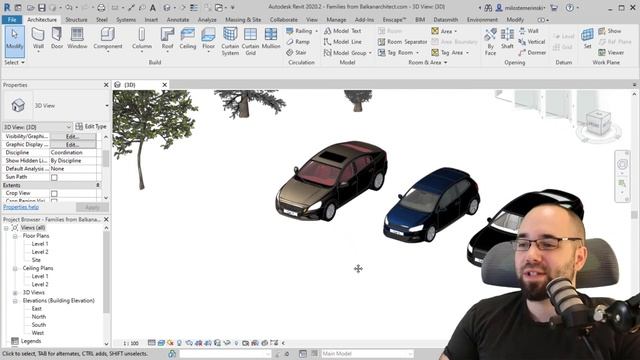
Task: Click the Ramp tool
Action: (298, 42)
